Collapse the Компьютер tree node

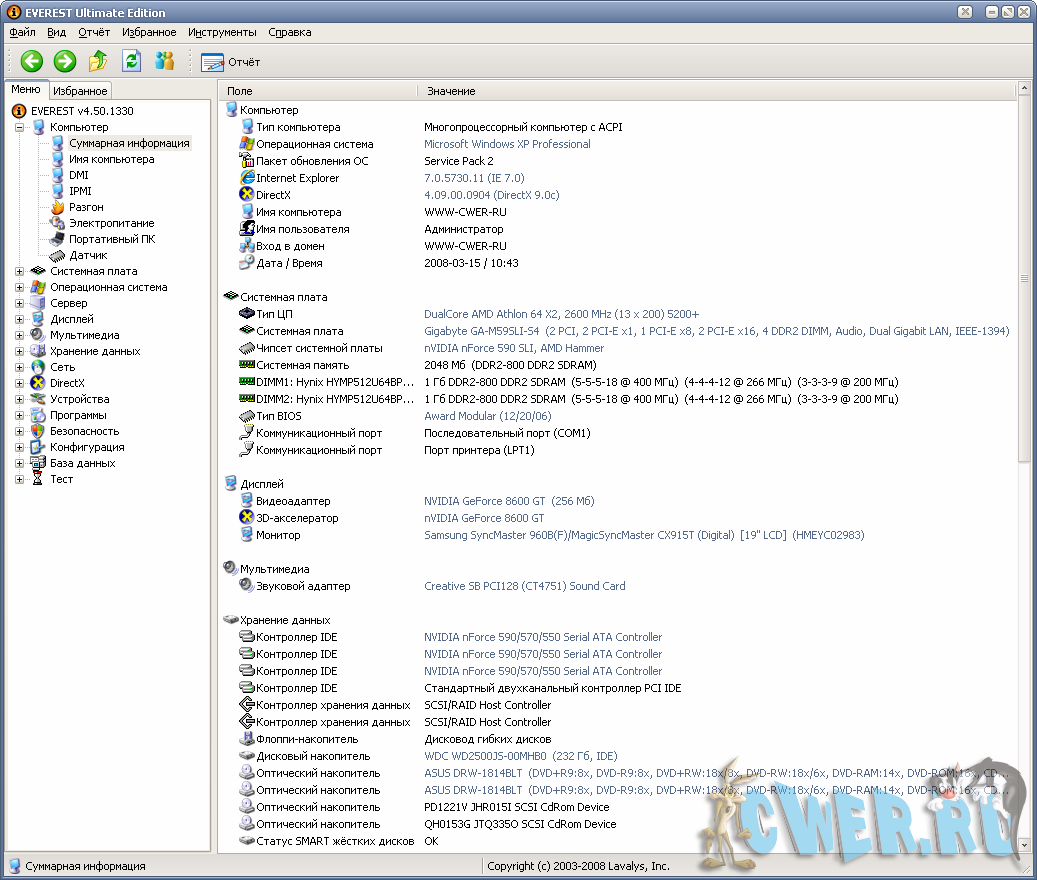point(20,127)
